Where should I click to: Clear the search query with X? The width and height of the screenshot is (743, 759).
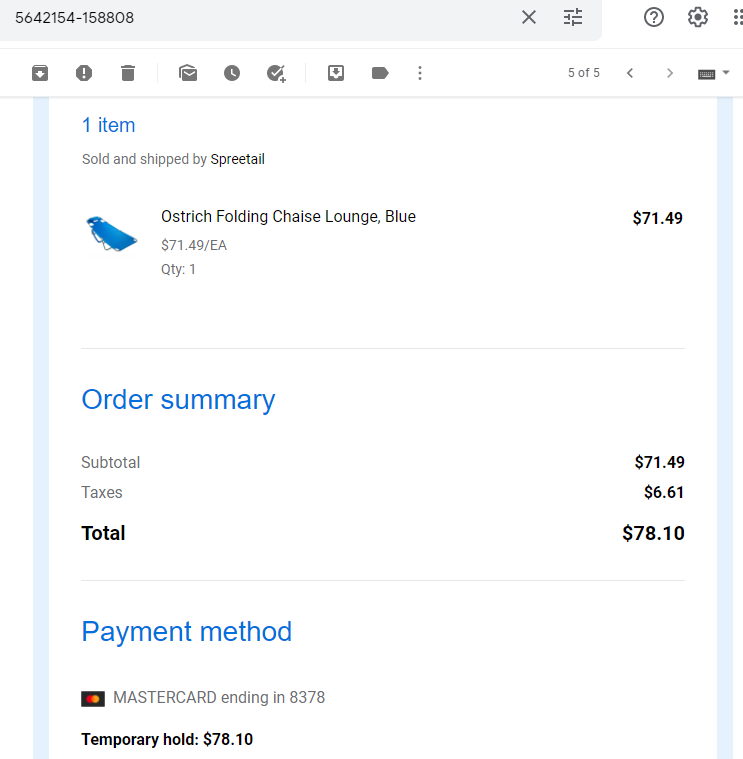pos(529,17)
